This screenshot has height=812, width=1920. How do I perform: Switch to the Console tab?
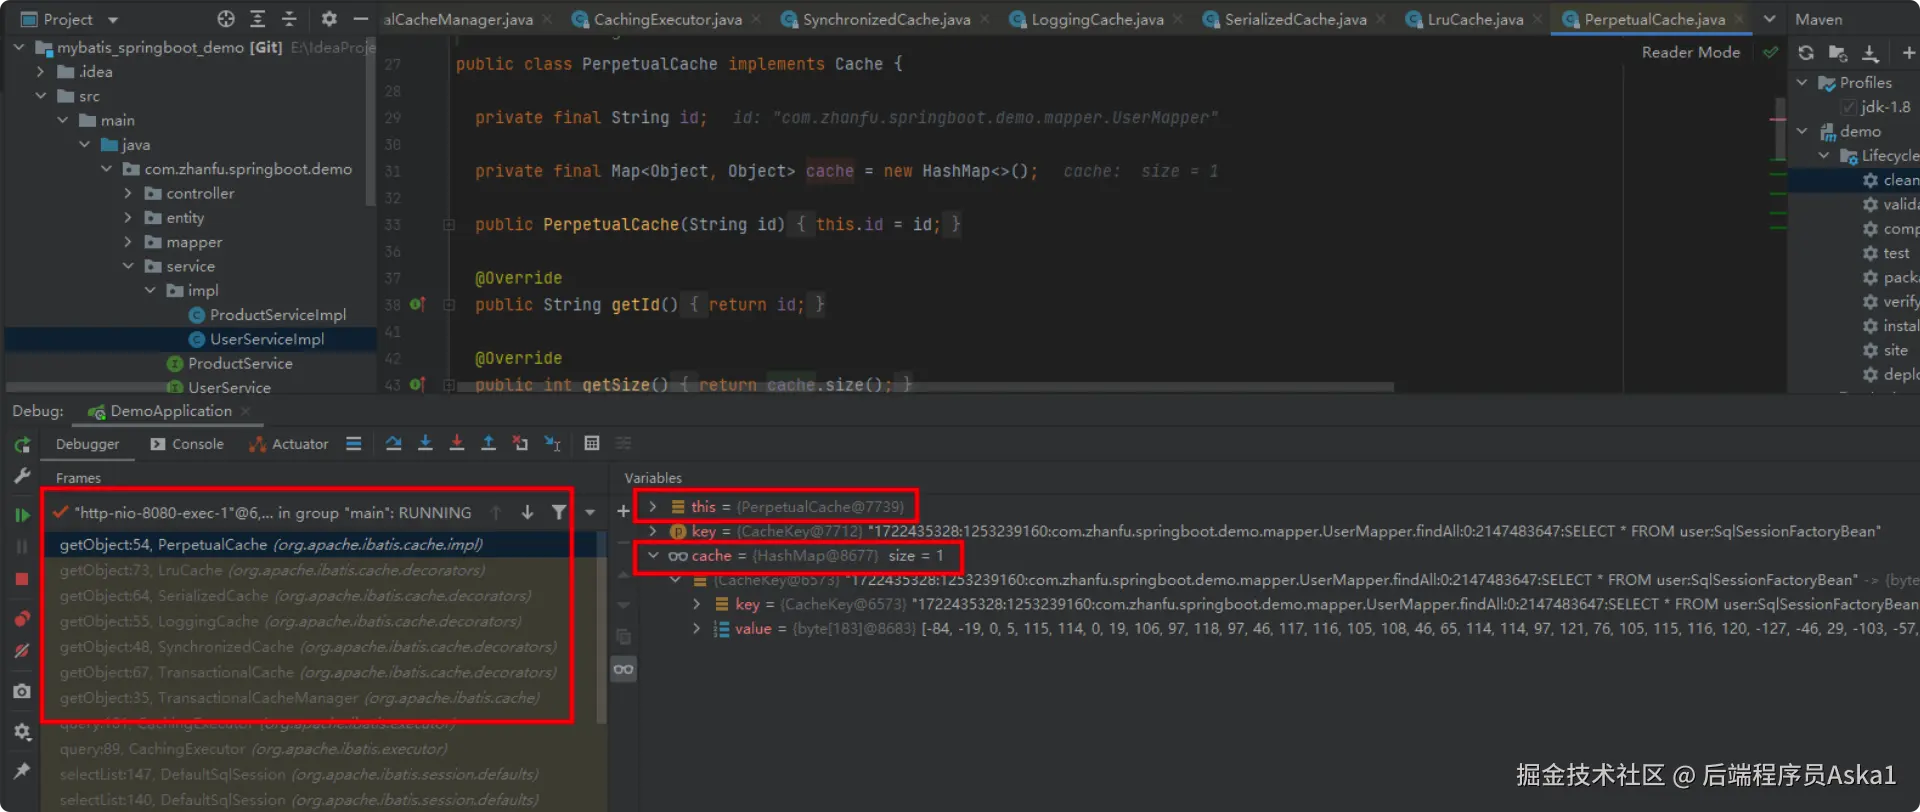[187, 444]
